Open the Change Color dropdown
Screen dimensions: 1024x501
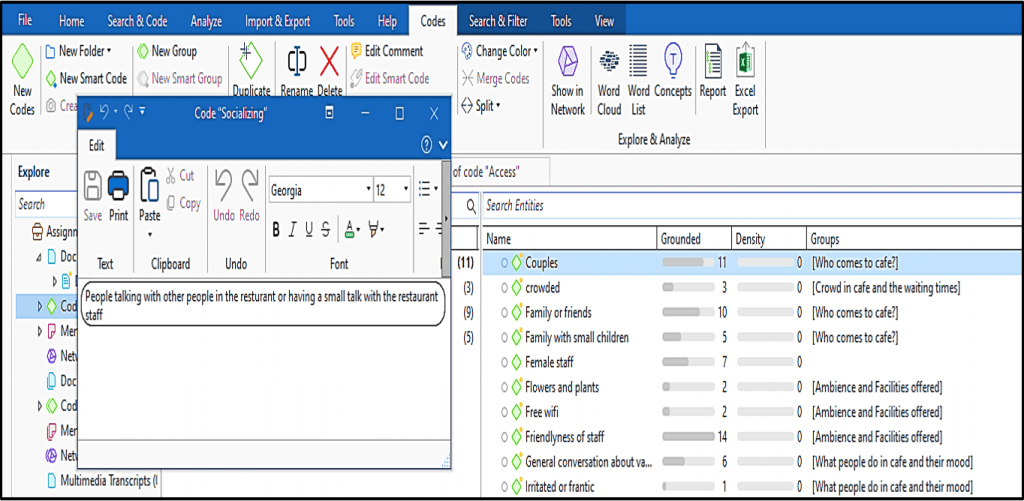tap(500, 51)
